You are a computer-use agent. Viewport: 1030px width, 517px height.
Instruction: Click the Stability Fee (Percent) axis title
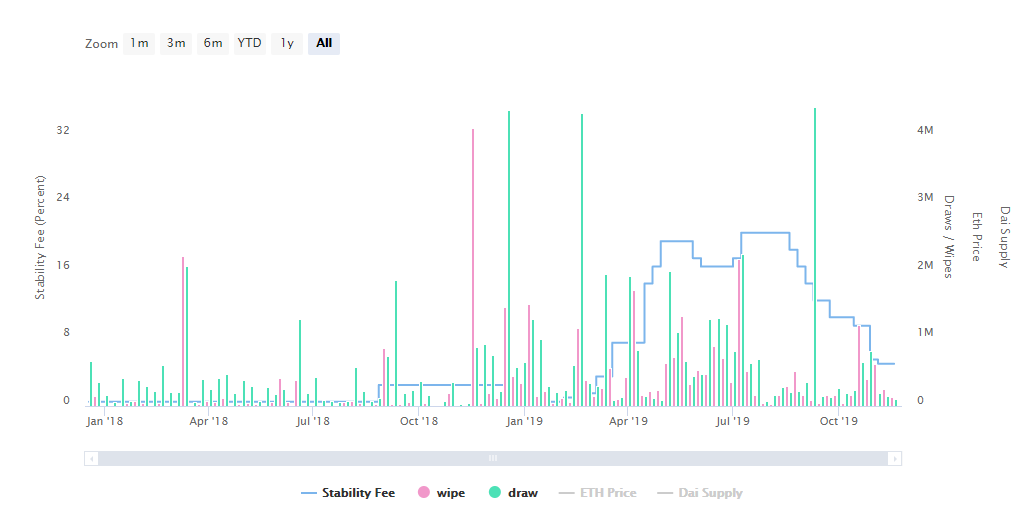coord(41,237)
